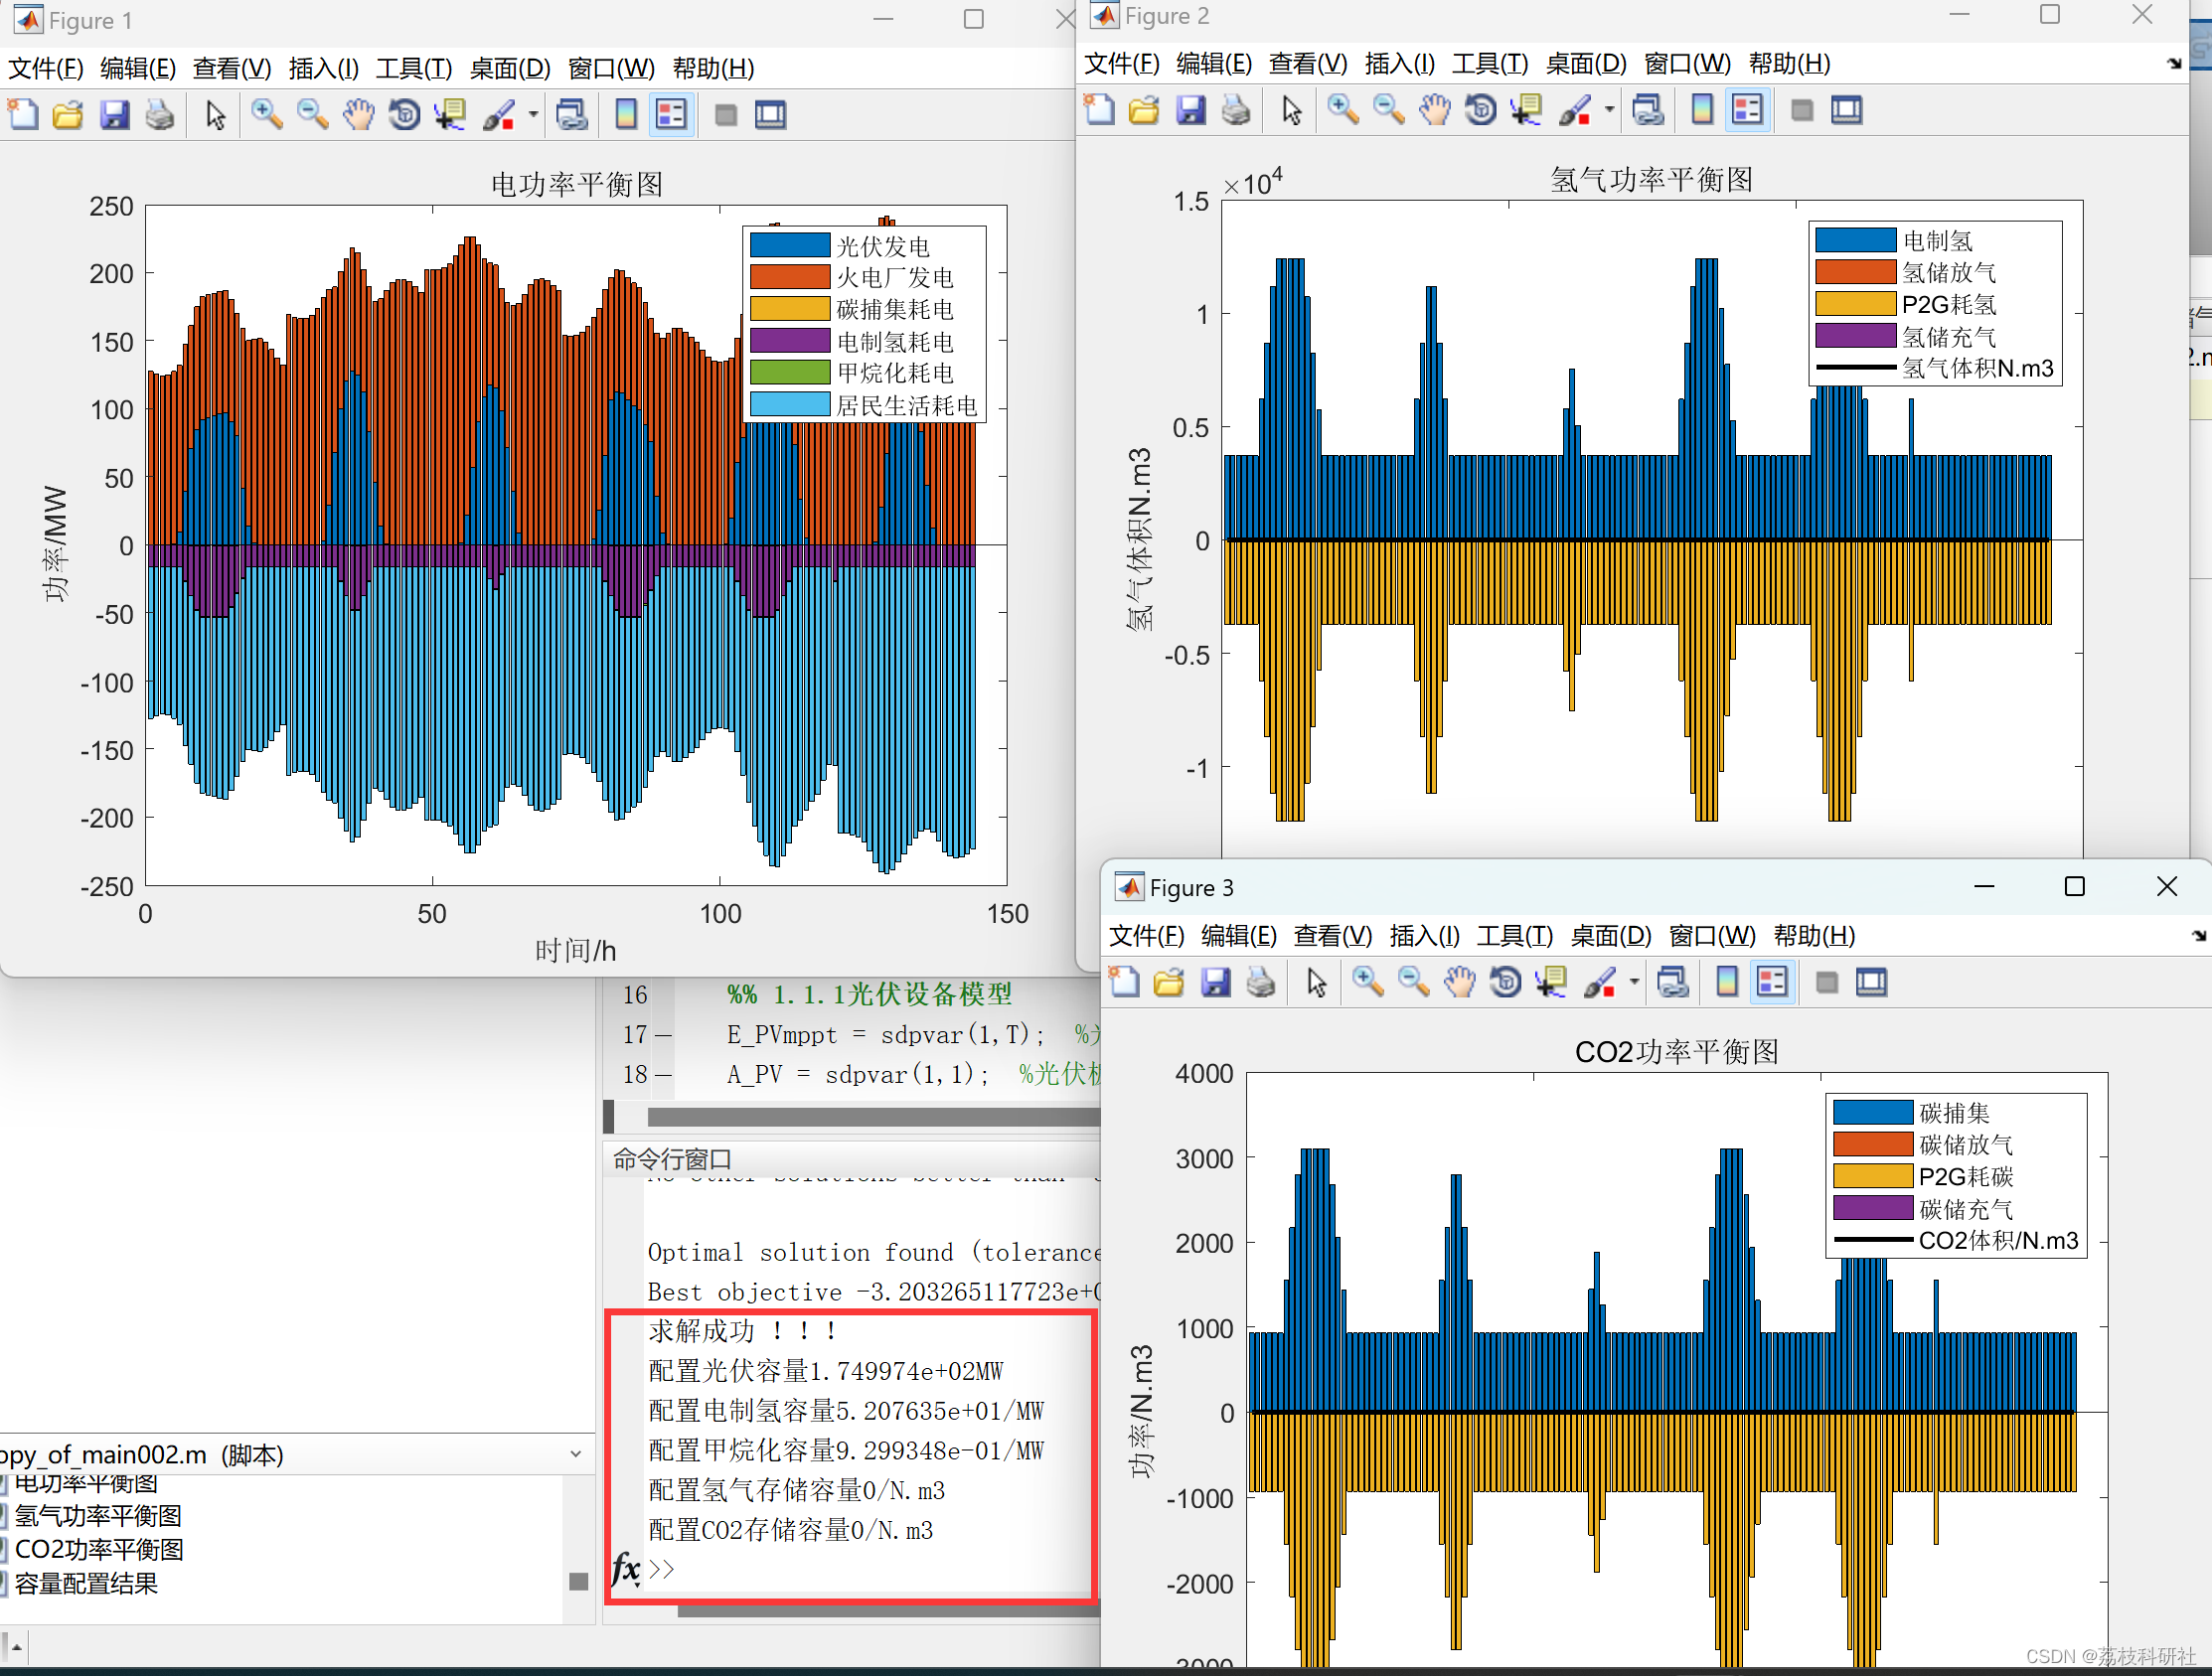Click command window horizontal scrollbar
The height and width of the screenshot is (1676, 2212).
[888, 1609]
